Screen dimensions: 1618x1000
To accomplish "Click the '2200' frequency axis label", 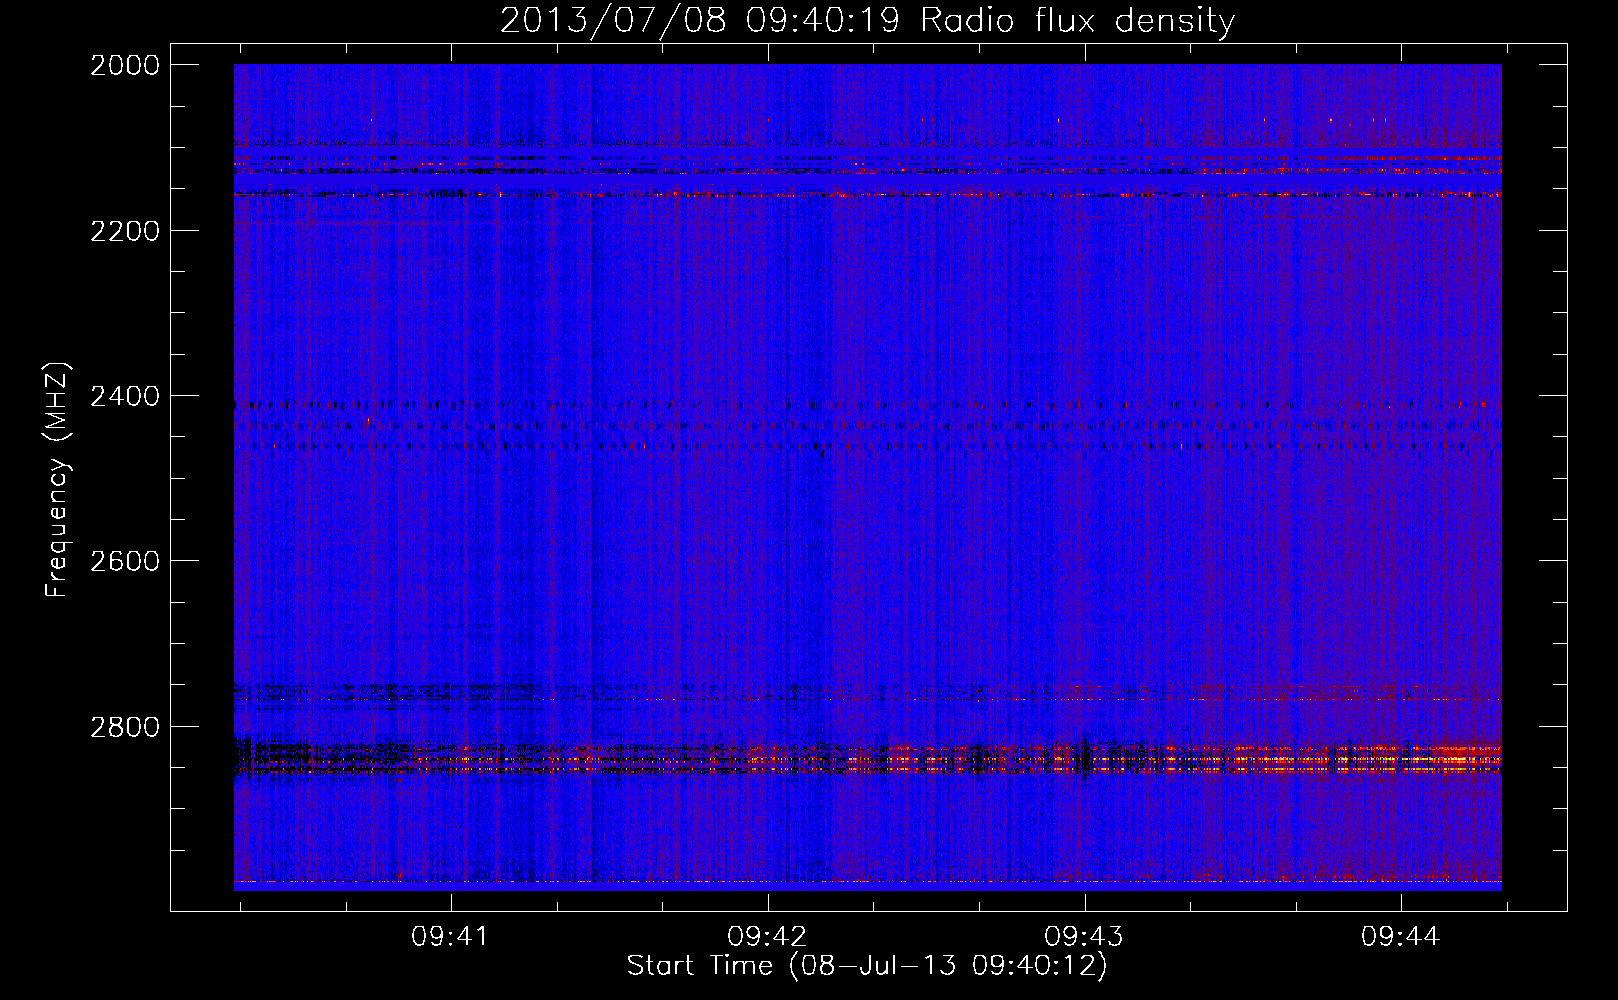I will pyautogui.click(x=125, y=231).
